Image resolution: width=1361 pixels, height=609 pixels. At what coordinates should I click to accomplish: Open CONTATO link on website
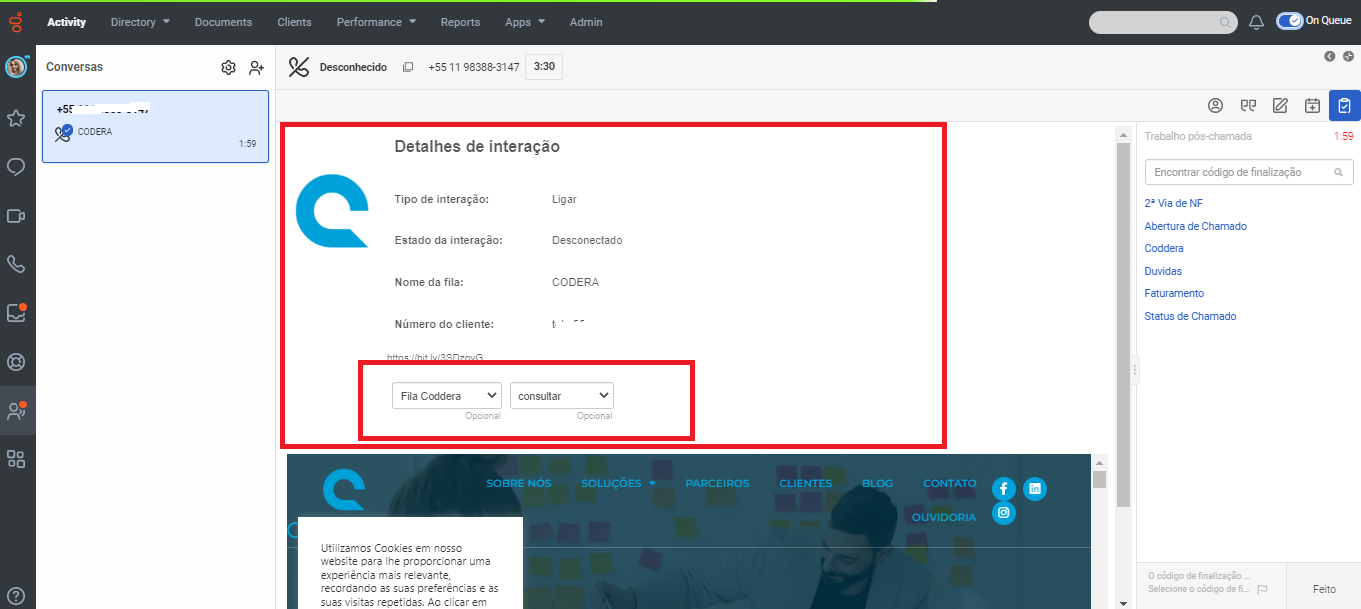point(950,483)
